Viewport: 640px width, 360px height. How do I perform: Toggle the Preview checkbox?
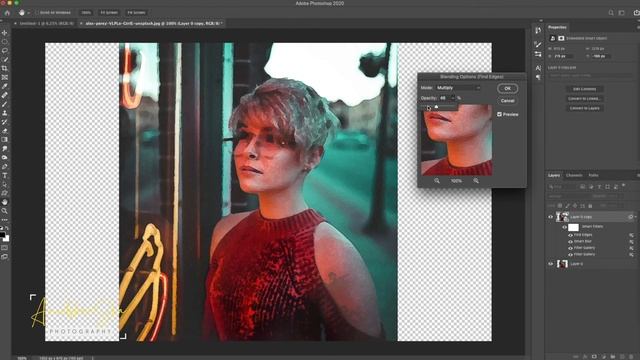tap(499, 114)
